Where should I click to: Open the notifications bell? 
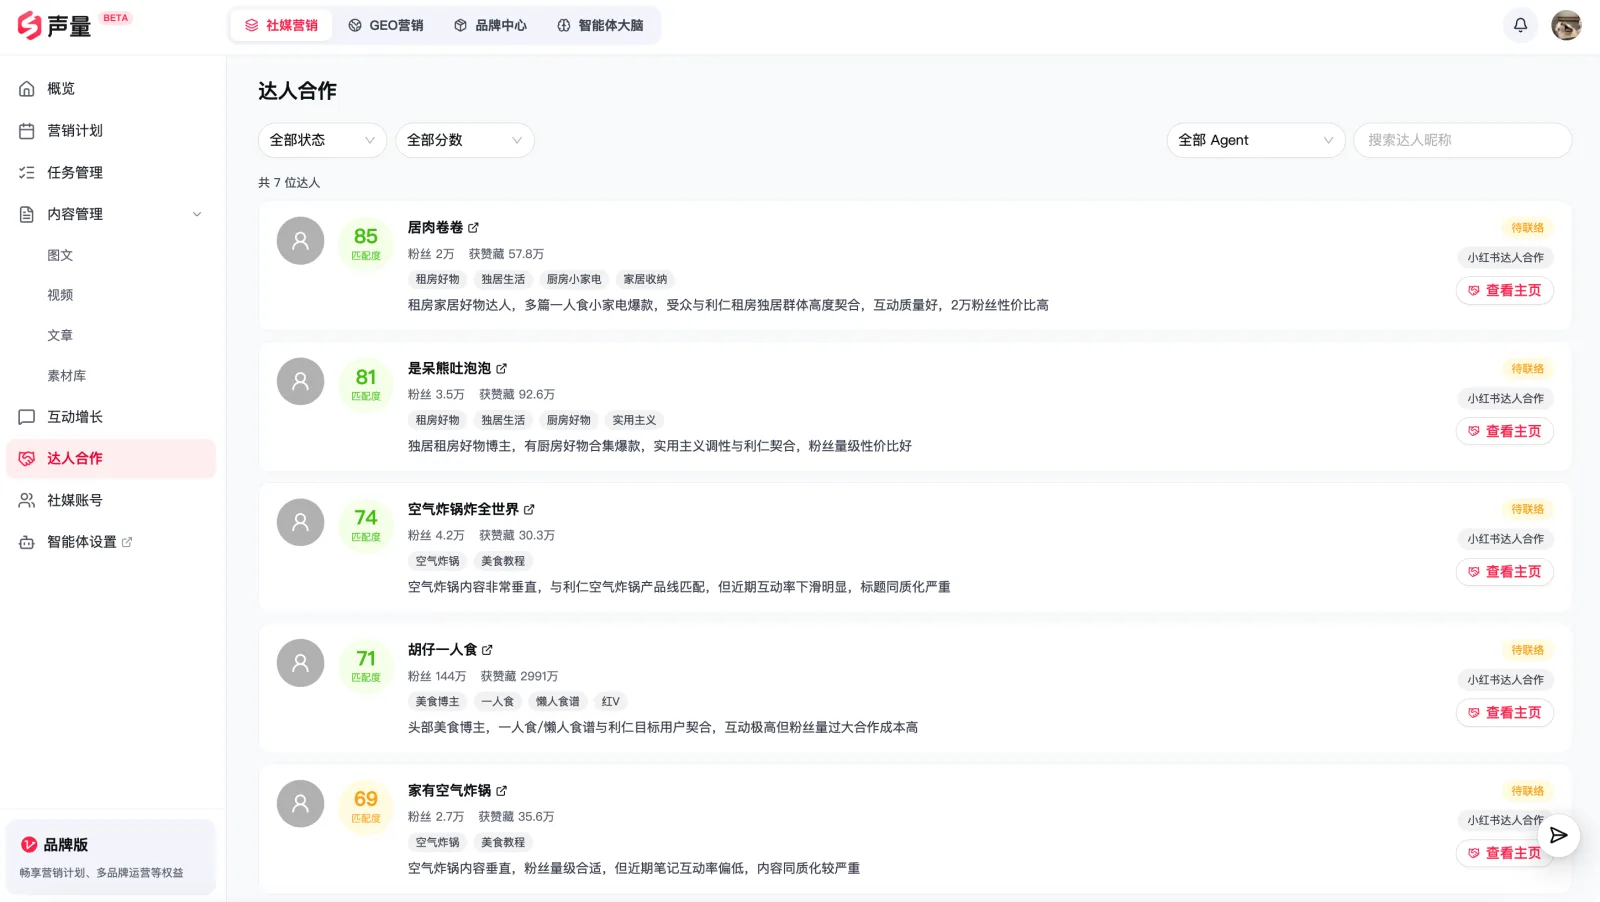coord(1520,25)
